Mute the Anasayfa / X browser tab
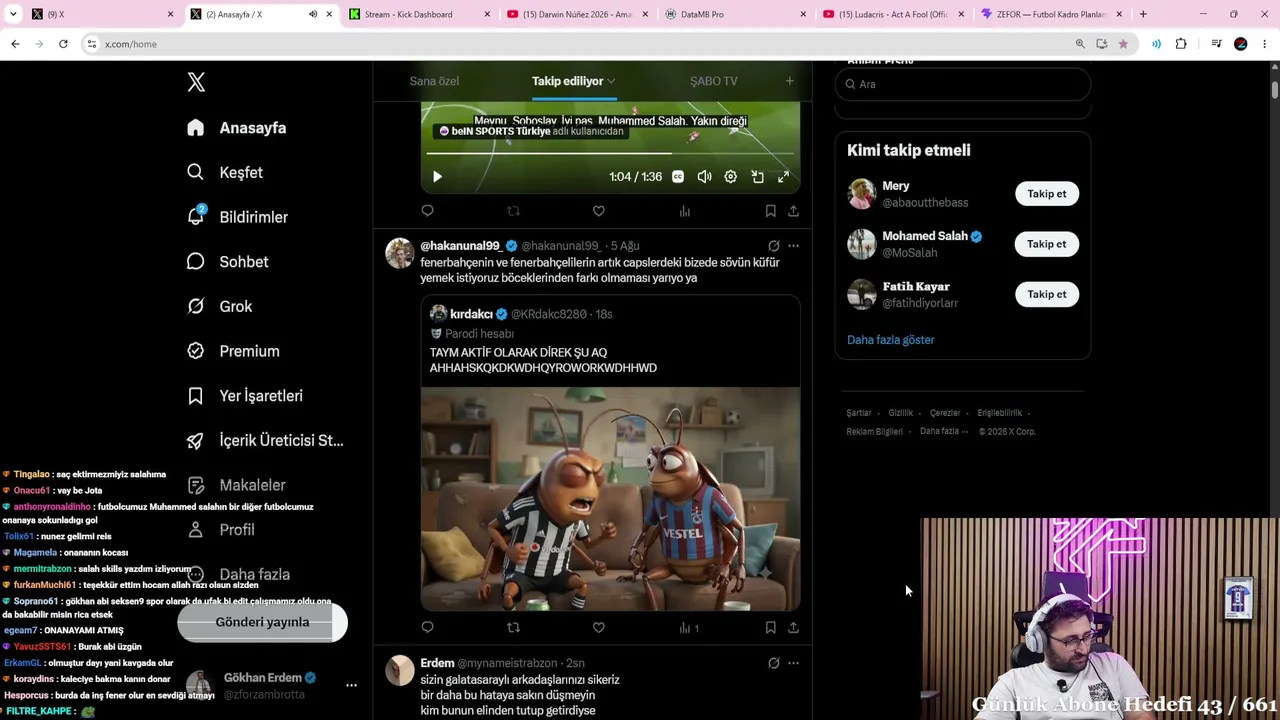 tap(312, 15)
